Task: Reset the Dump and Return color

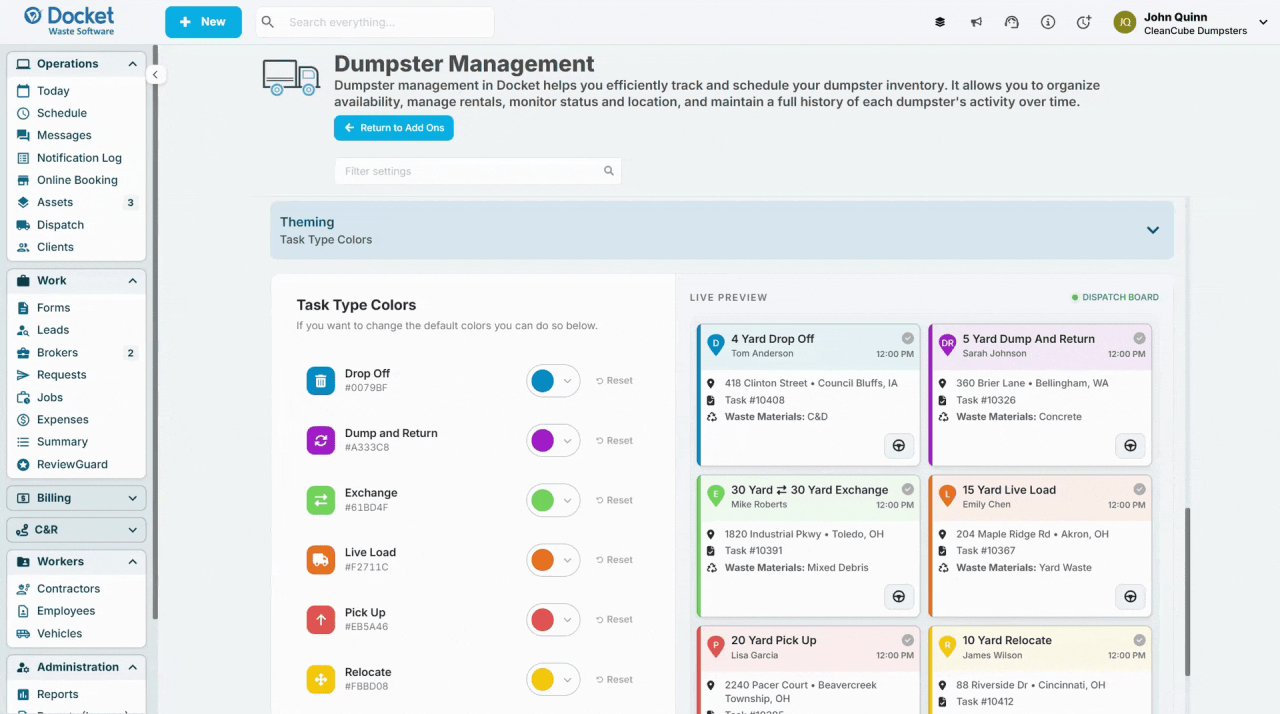Action: 614,440
